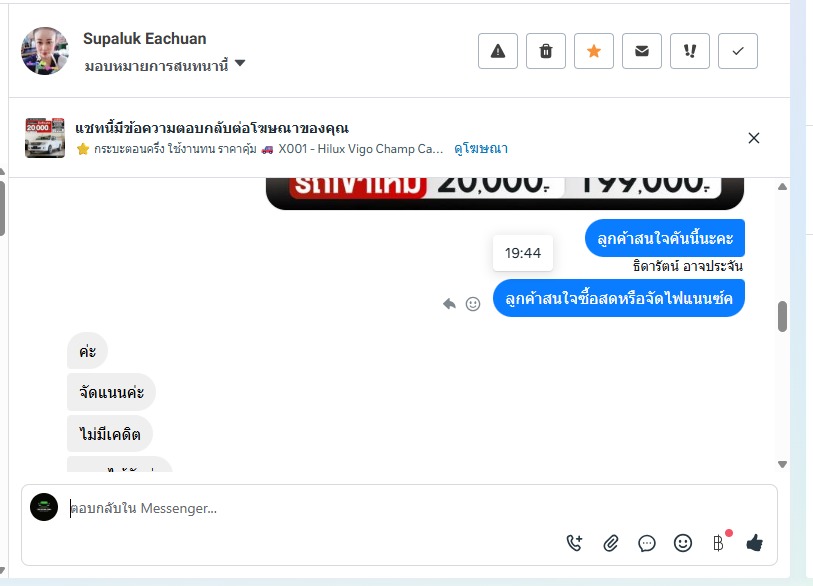This screenshot has width=813, height=586.
Task: Mark conversation as done with checkmark
Action: pyautogui.click(x=738, y=51)
